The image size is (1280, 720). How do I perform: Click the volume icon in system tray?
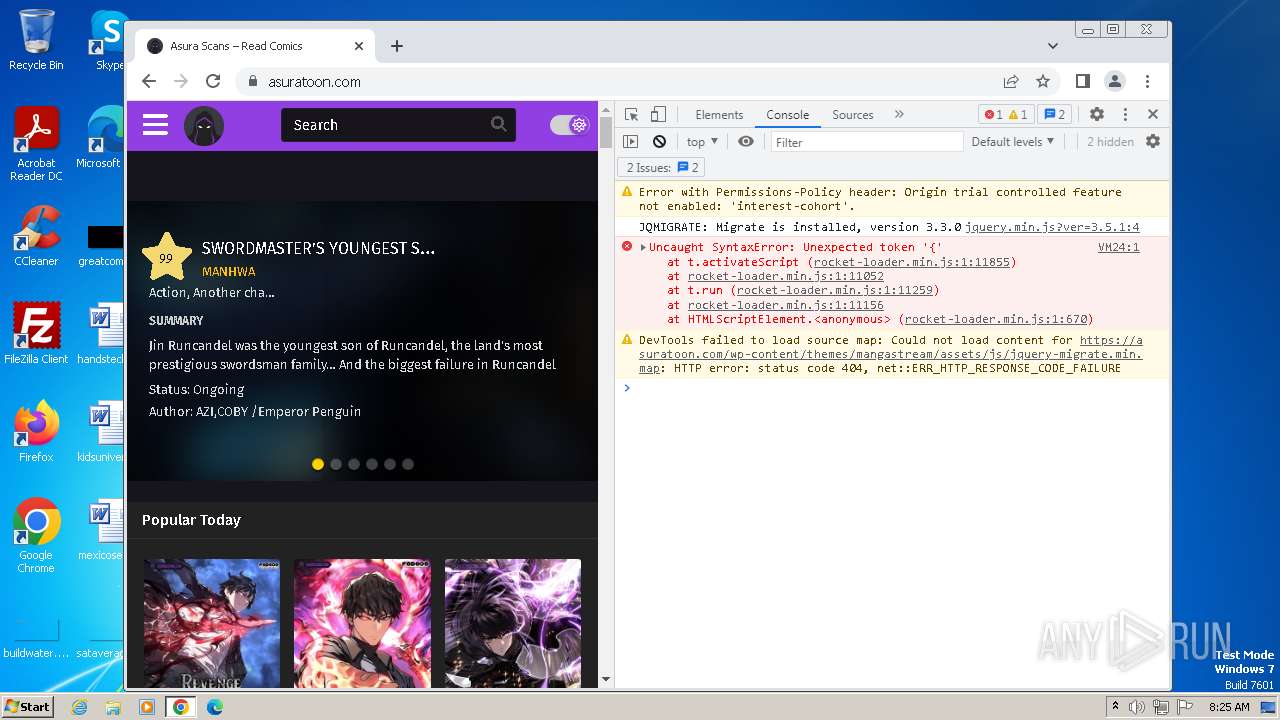tap(1137, 707)
